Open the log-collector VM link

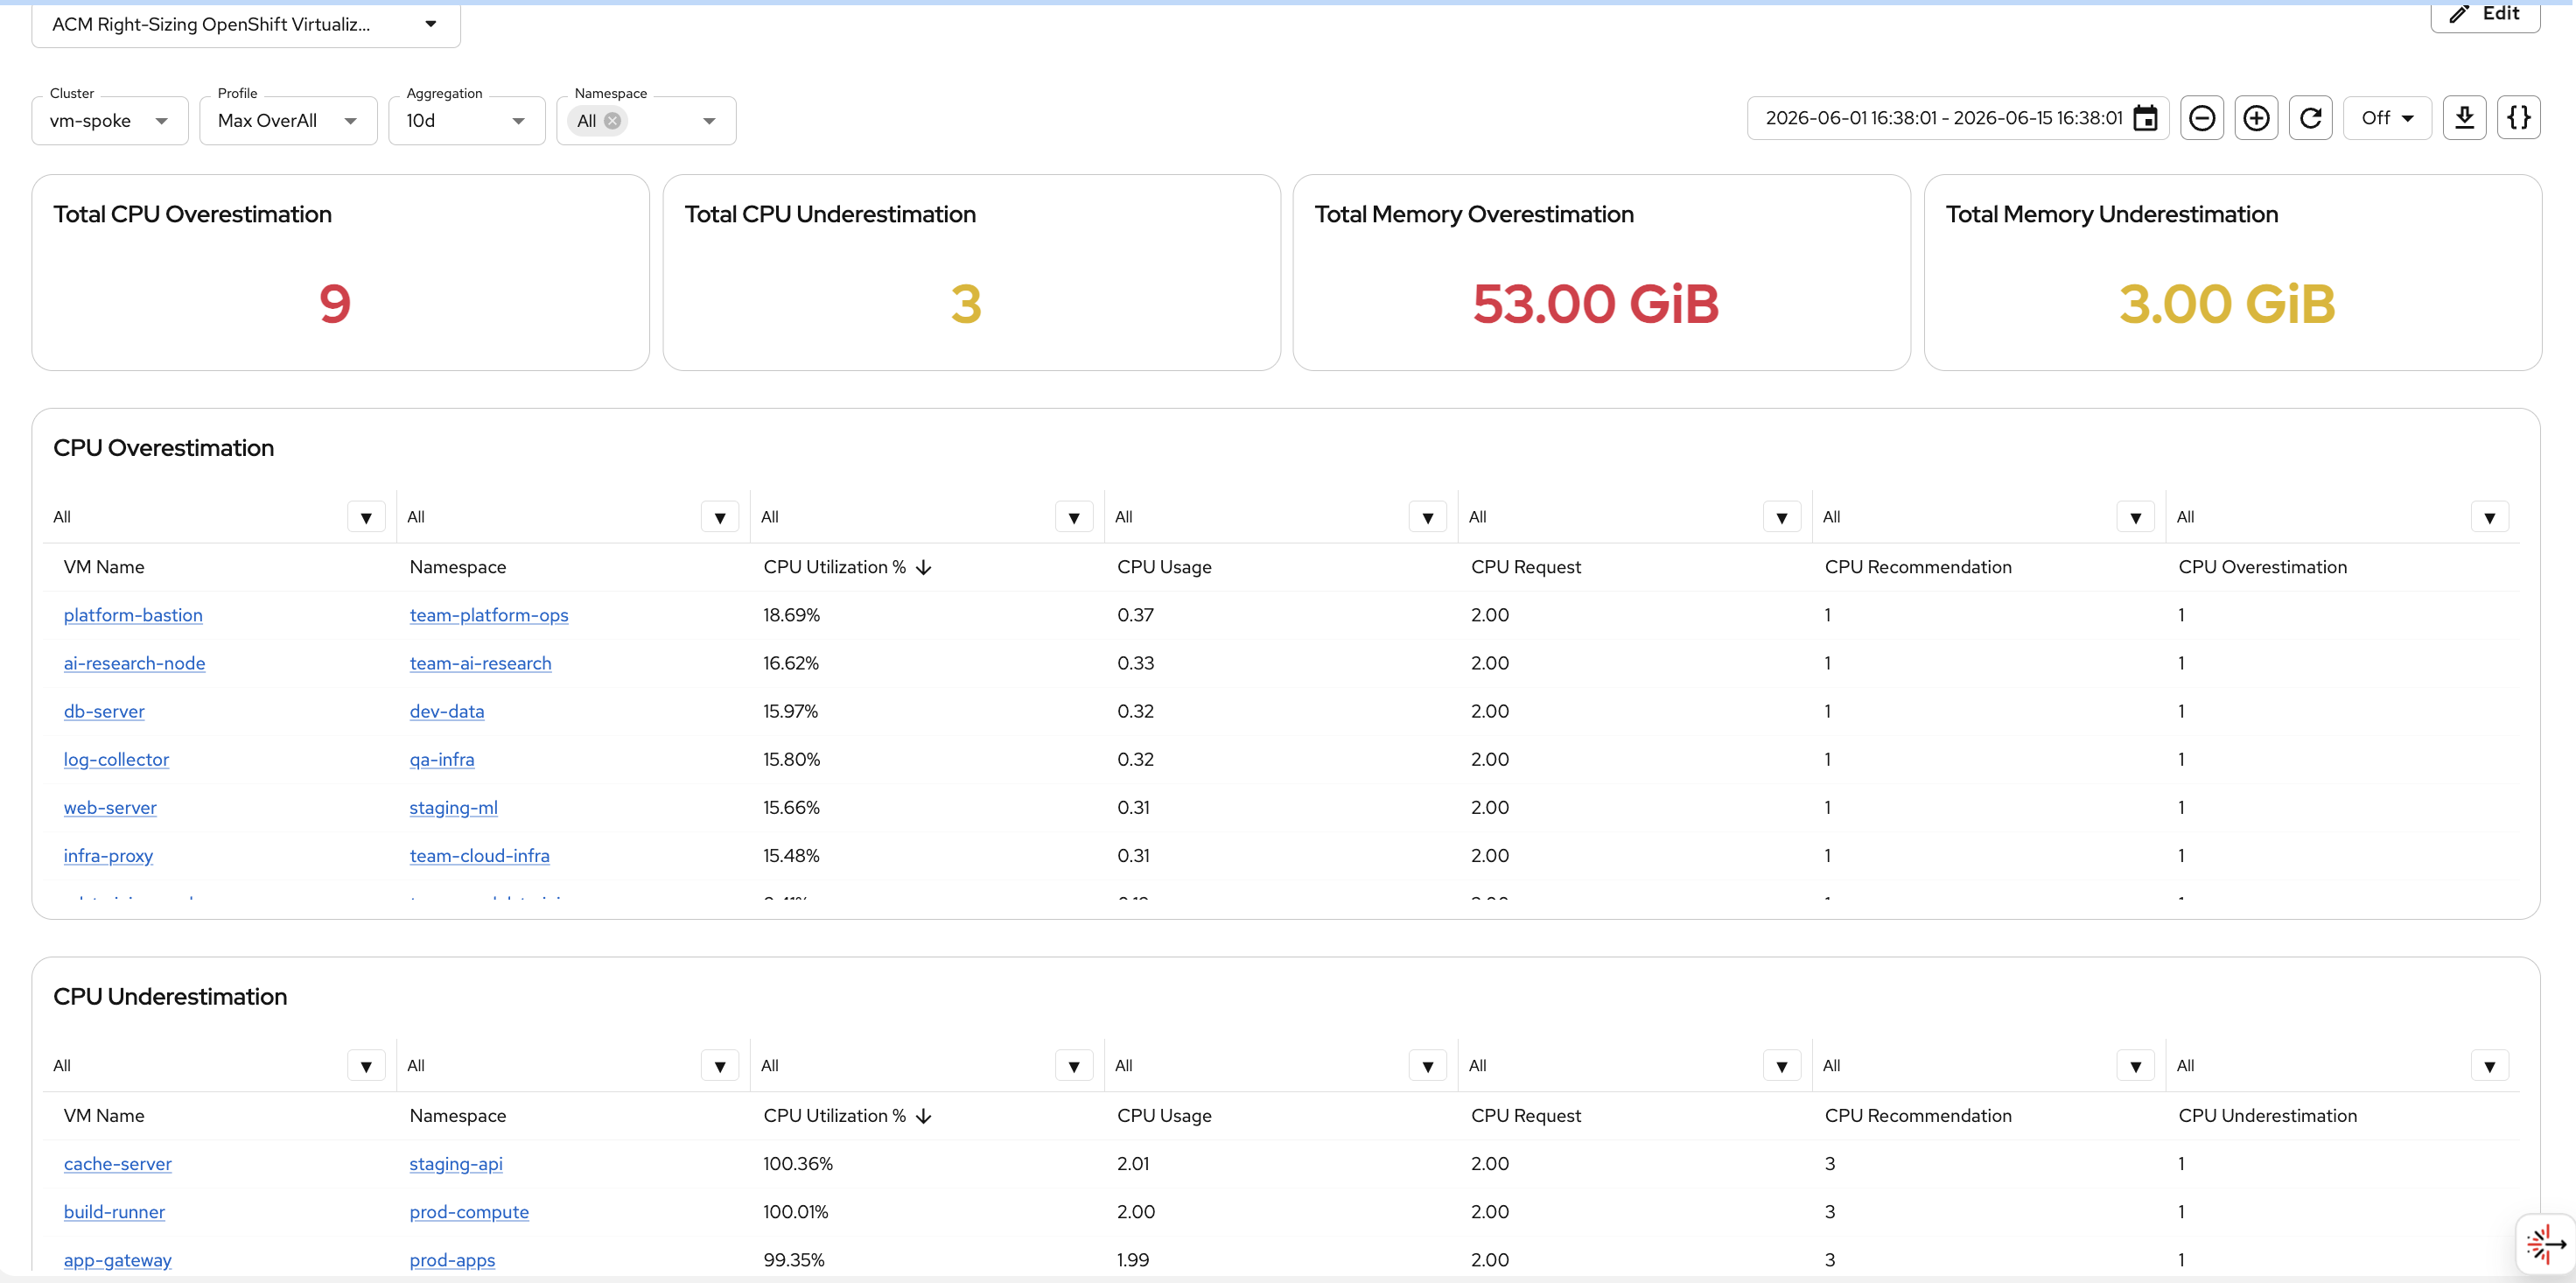(116, 759)
